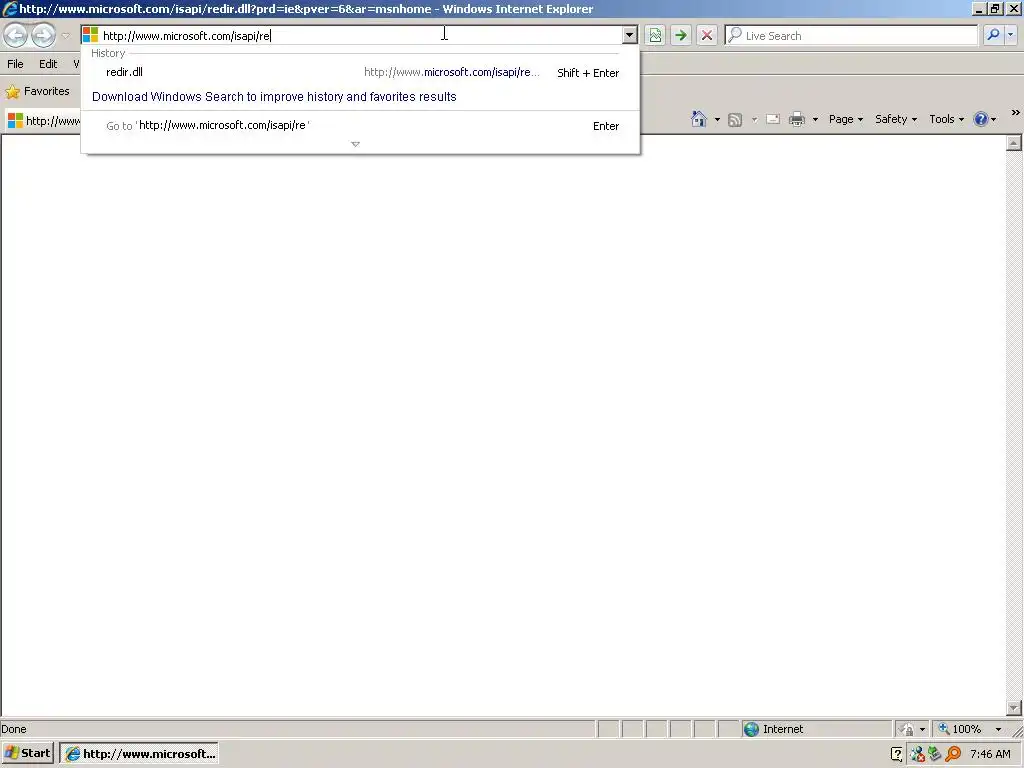Select the redir.dll history suggestion
The height and width of the screenshot is (768, 1024).
click(361, 72)
